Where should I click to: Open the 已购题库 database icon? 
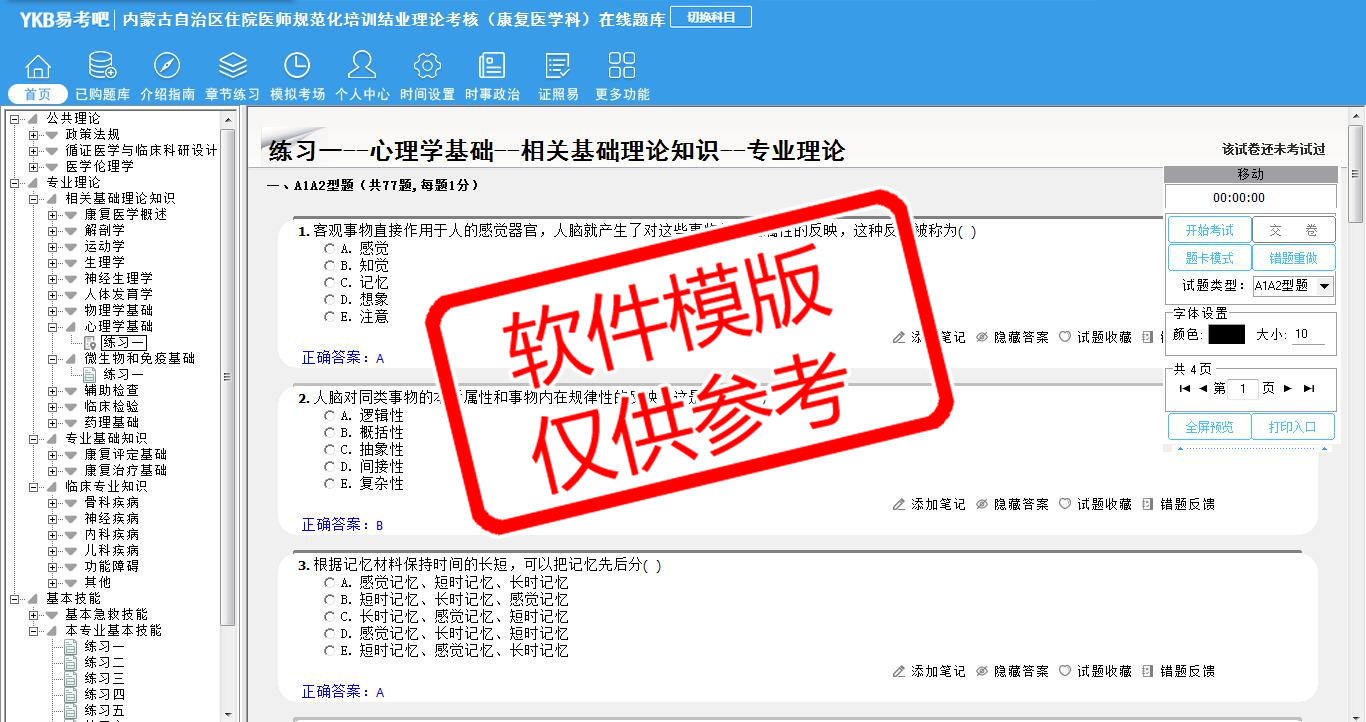tap(102, 66)
